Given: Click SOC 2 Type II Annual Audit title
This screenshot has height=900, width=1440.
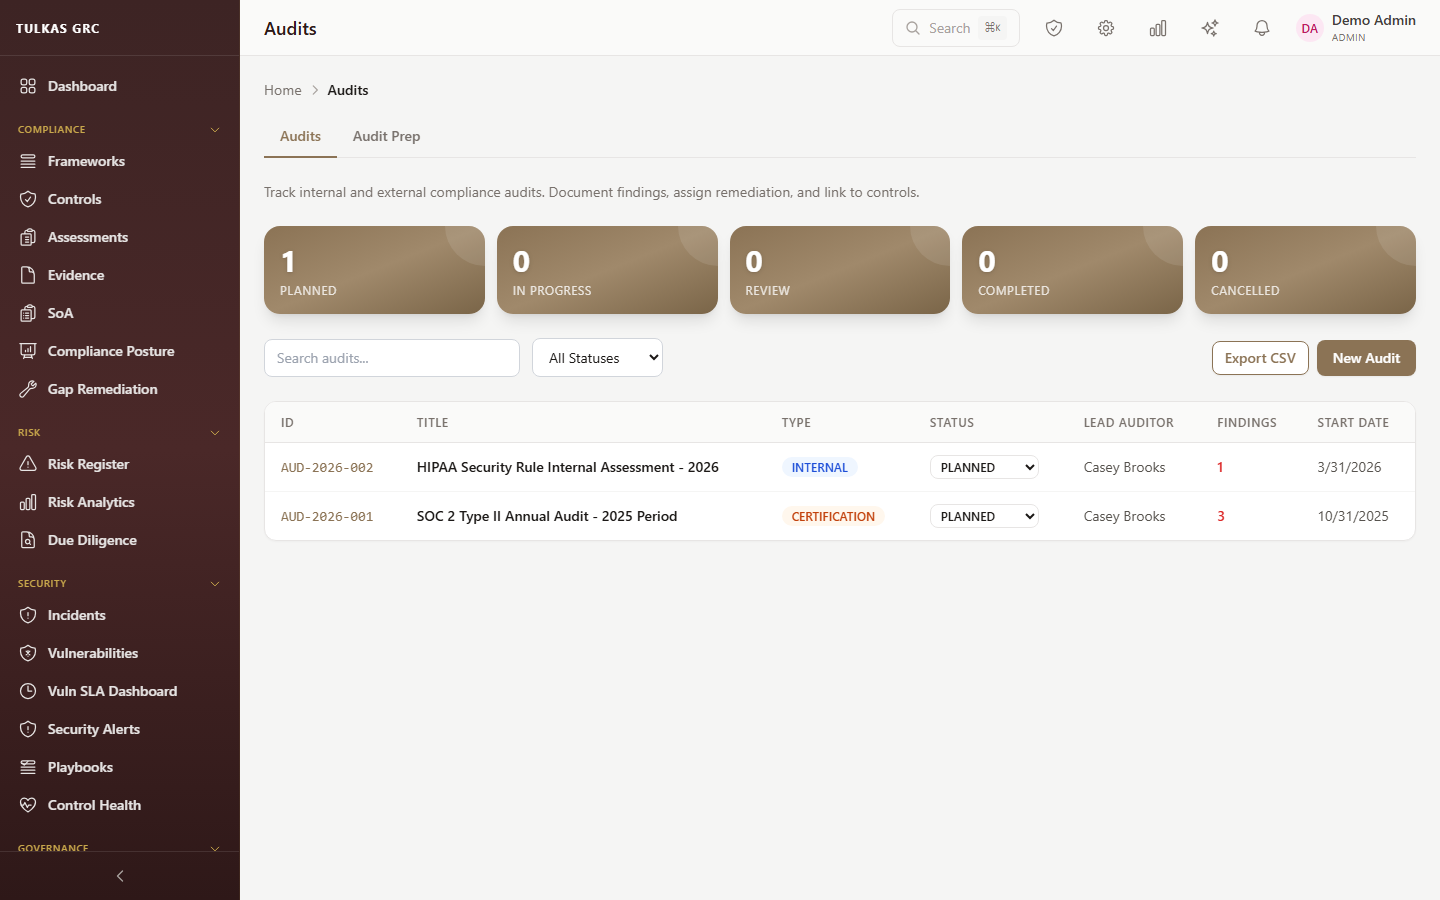Looking at the screenshot, I should click(x=547, y=516).
